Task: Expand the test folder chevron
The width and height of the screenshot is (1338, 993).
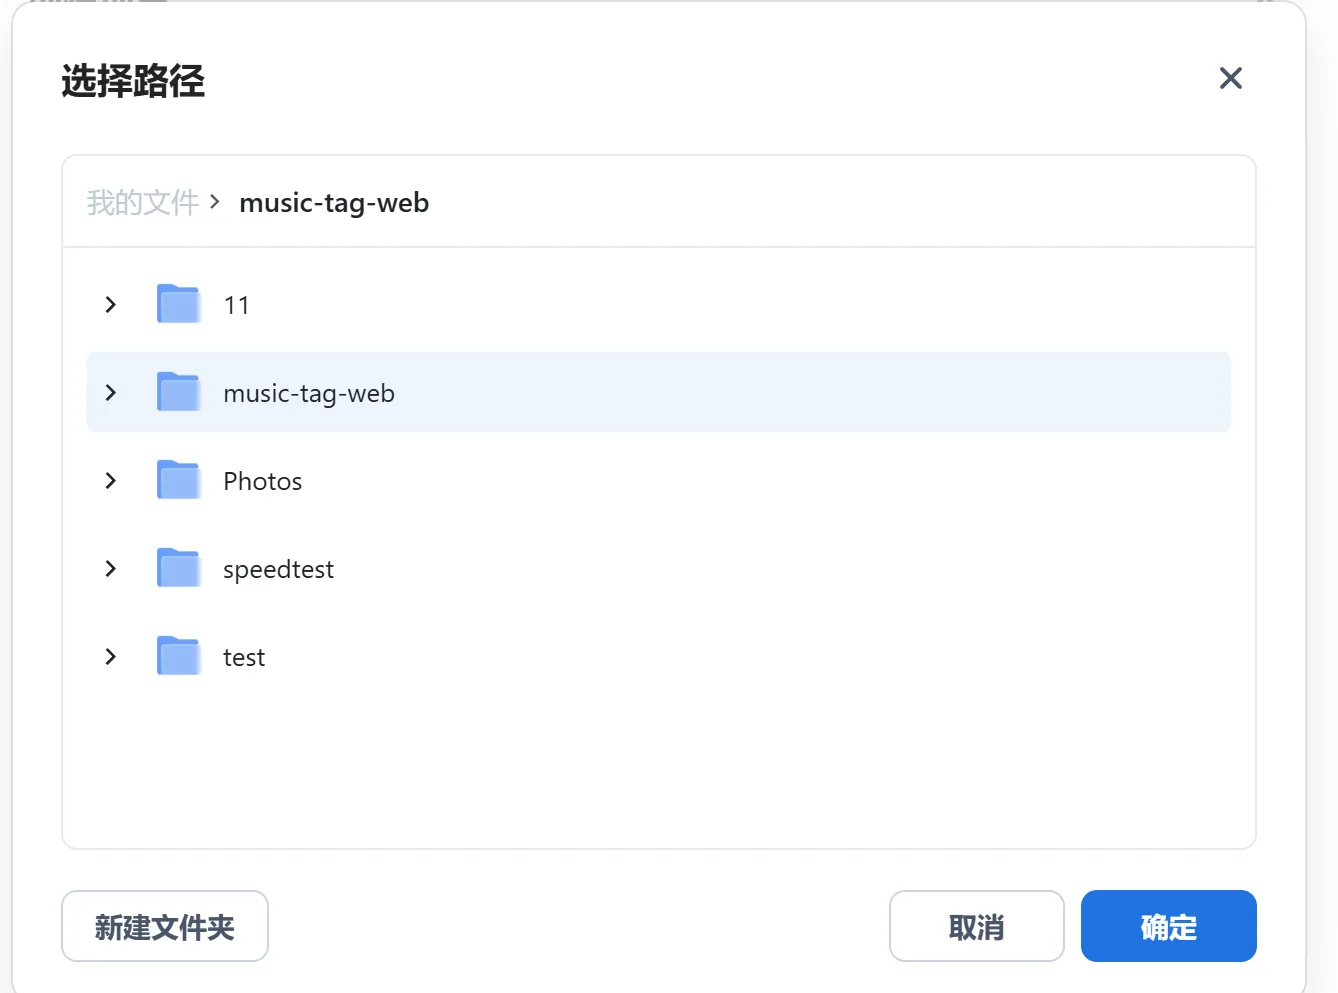Action: point(111,656)
